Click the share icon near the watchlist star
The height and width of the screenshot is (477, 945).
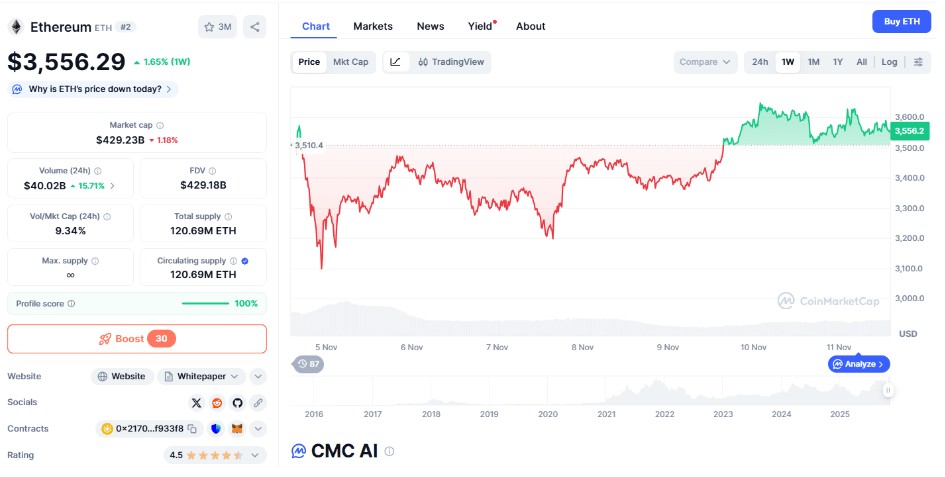click(254, 27)
